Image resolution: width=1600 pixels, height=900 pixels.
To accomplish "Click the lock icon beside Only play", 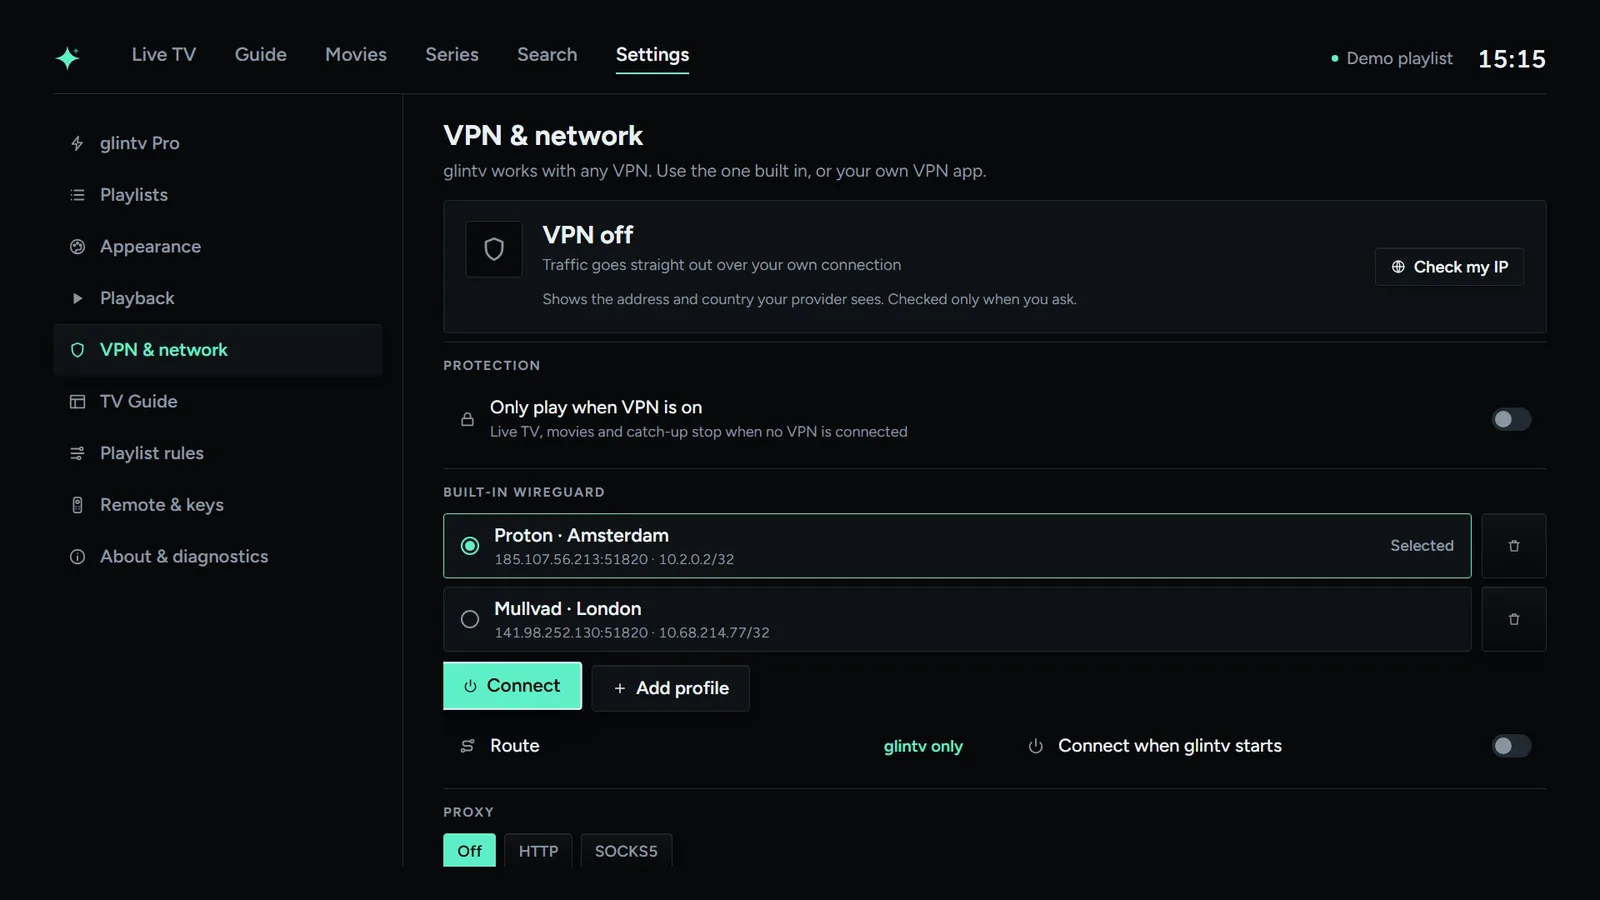I will pos(467,419).
